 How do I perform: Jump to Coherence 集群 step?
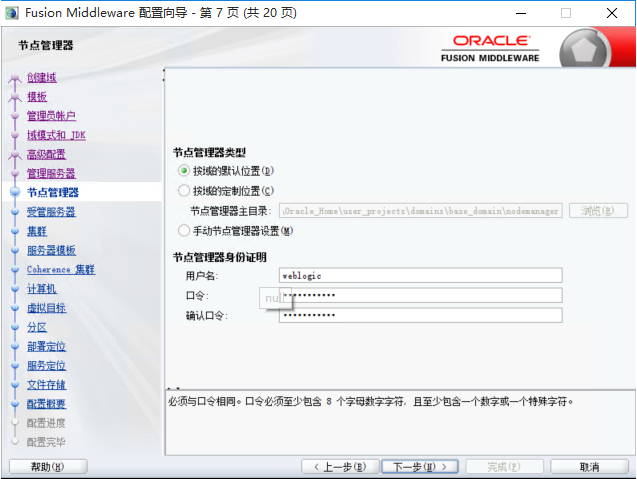(x=61, y=269)
